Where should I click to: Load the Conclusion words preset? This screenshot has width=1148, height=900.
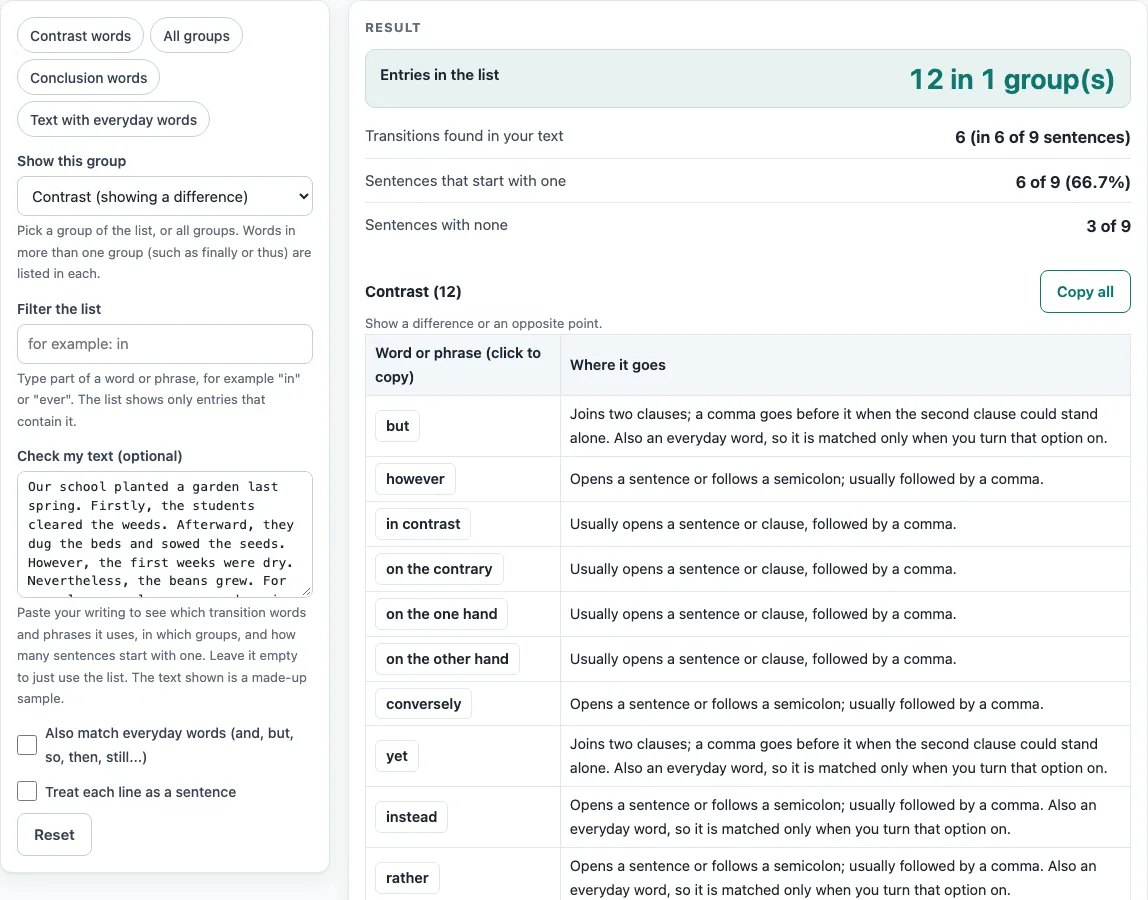pyautogui.click(x=89, y=78)
